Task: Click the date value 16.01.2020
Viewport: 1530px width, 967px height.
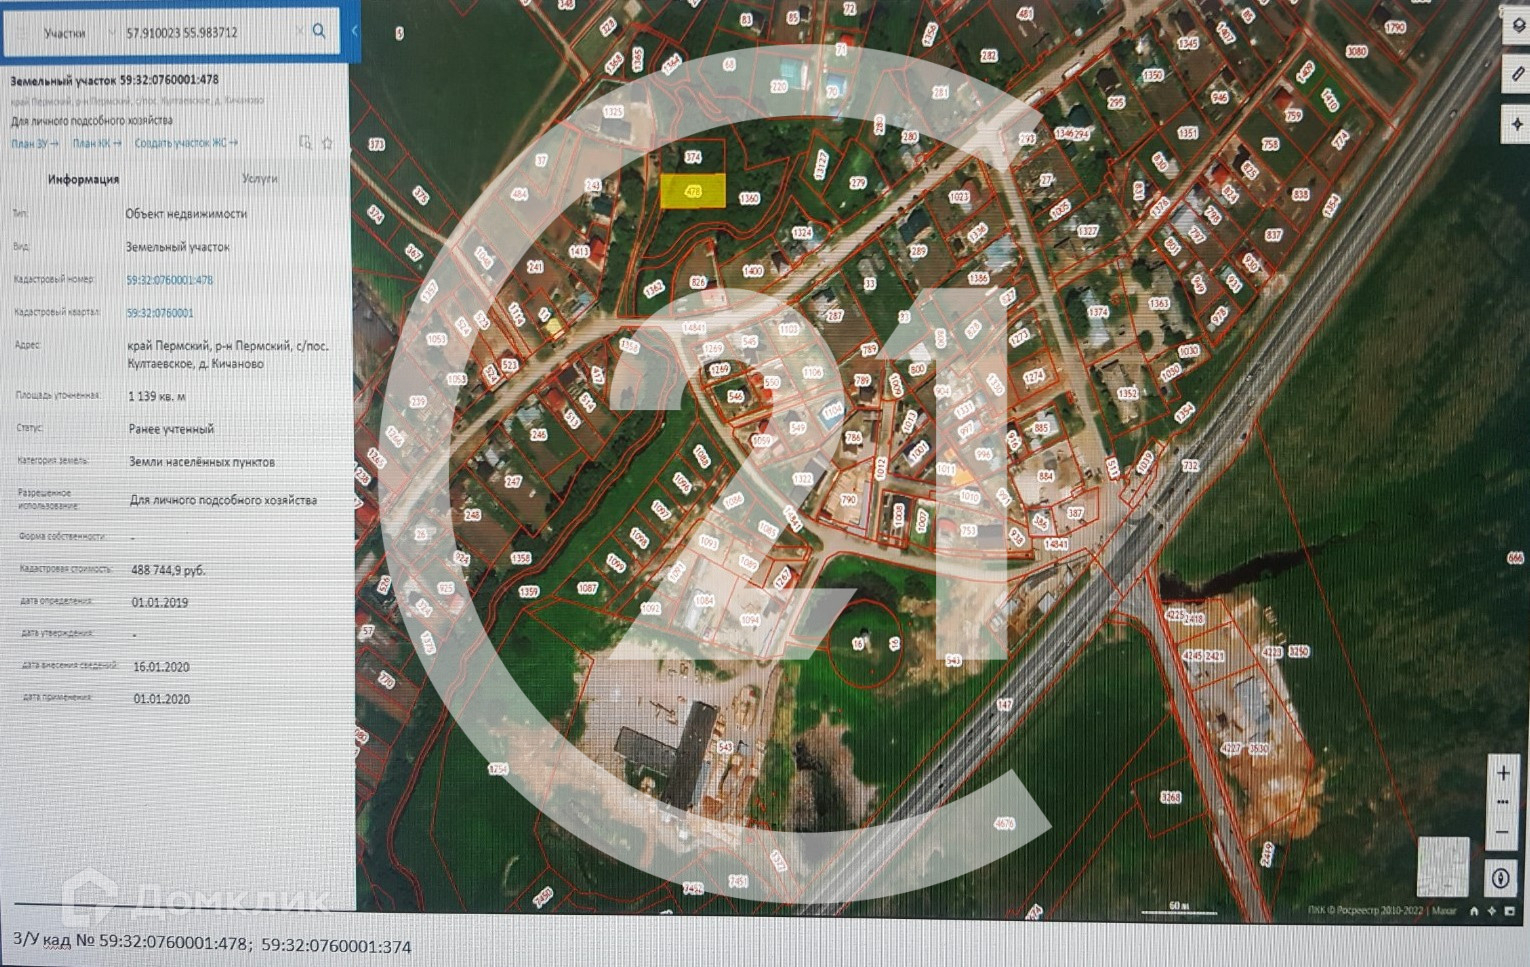Action: point(161,666)
